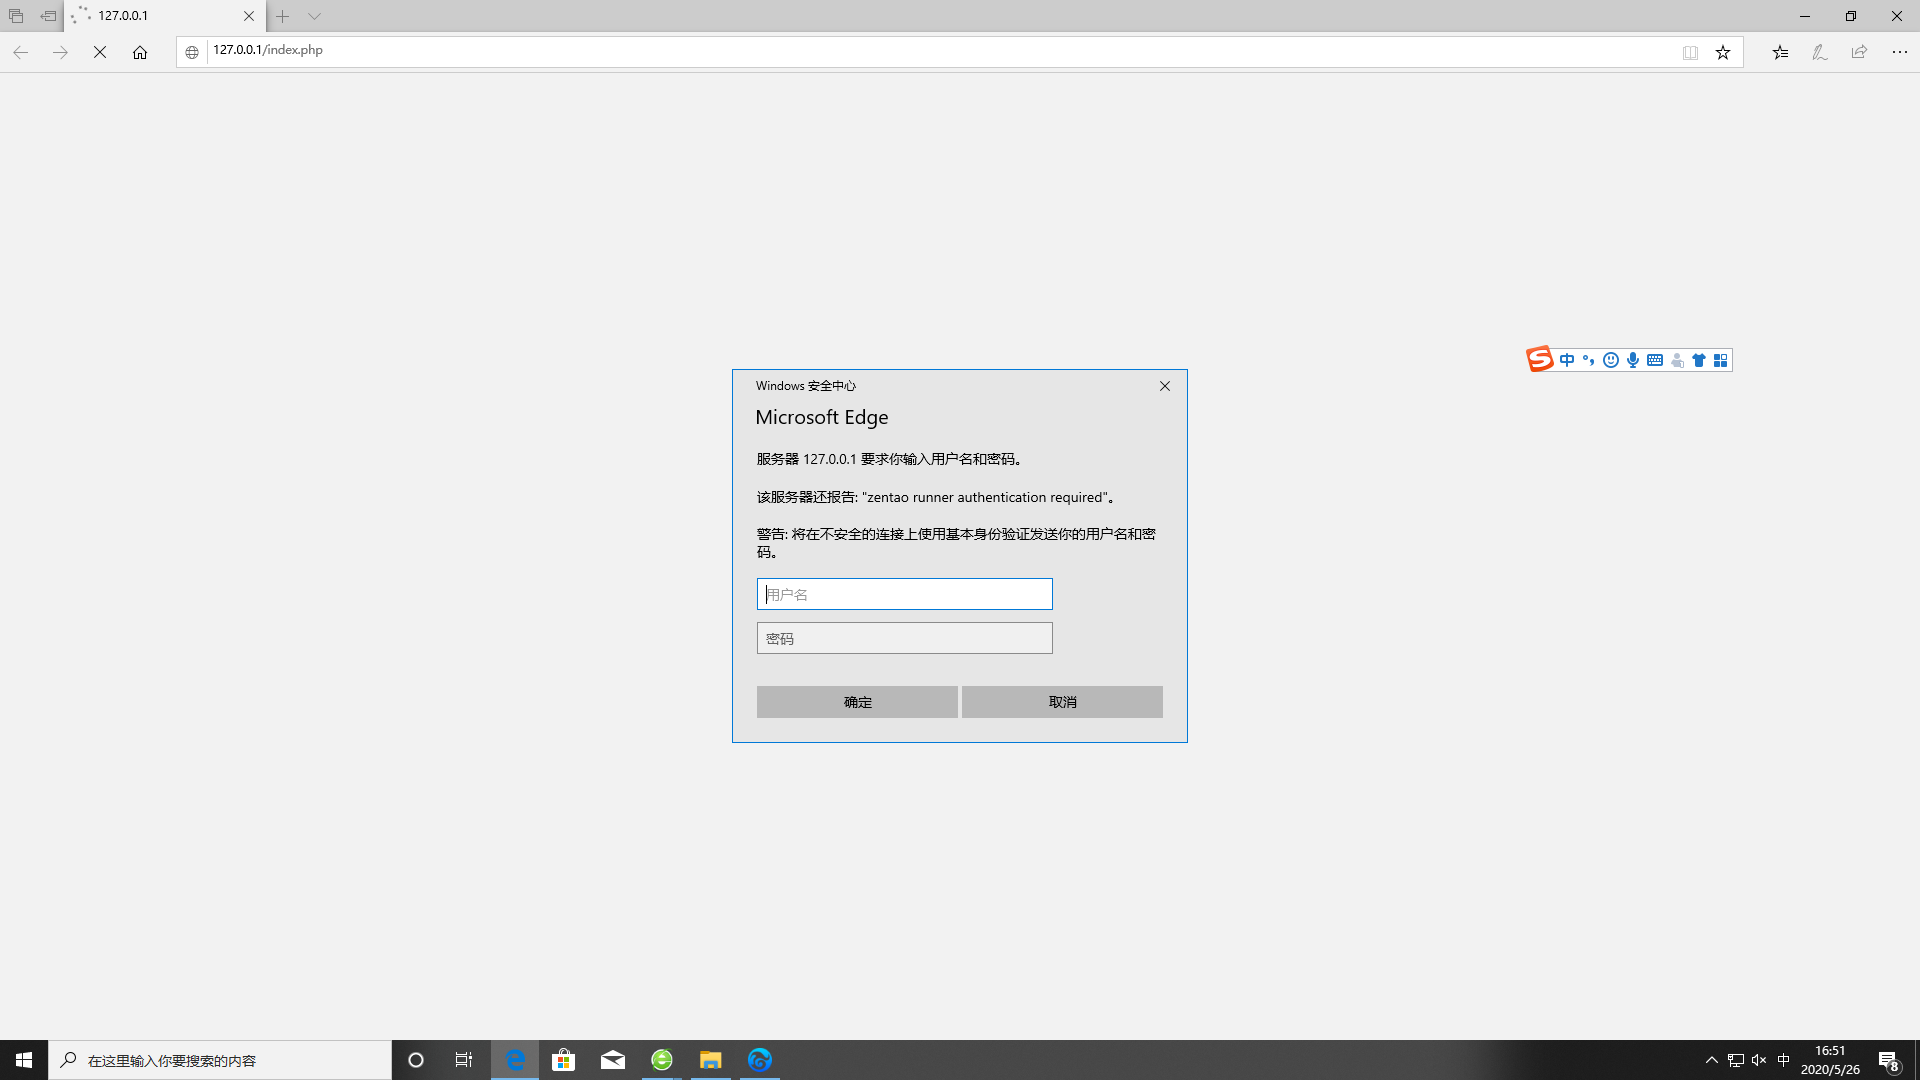
Task: Share this page via share icon
Action: [x=1859, y=52]
